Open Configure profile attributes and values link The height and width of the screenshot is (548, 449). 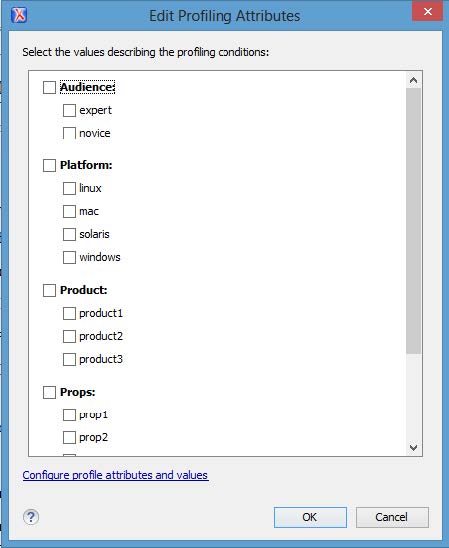115,475
